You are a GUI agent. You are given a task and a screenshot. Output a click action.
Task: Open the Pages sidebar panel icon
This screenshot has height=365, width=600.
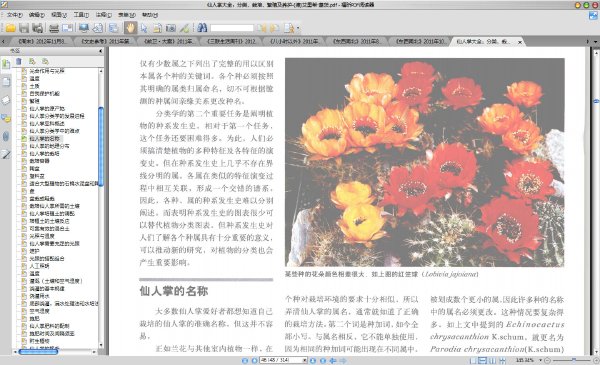[x=6, y=82]
